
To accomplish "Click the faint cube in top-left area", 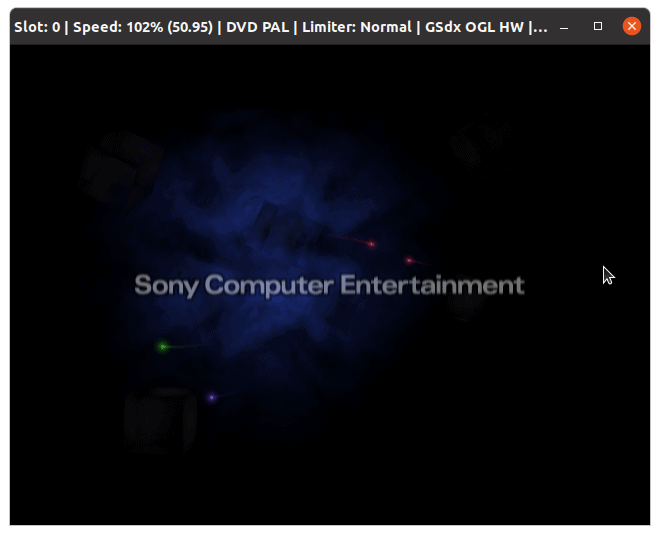I will point(121,168).
